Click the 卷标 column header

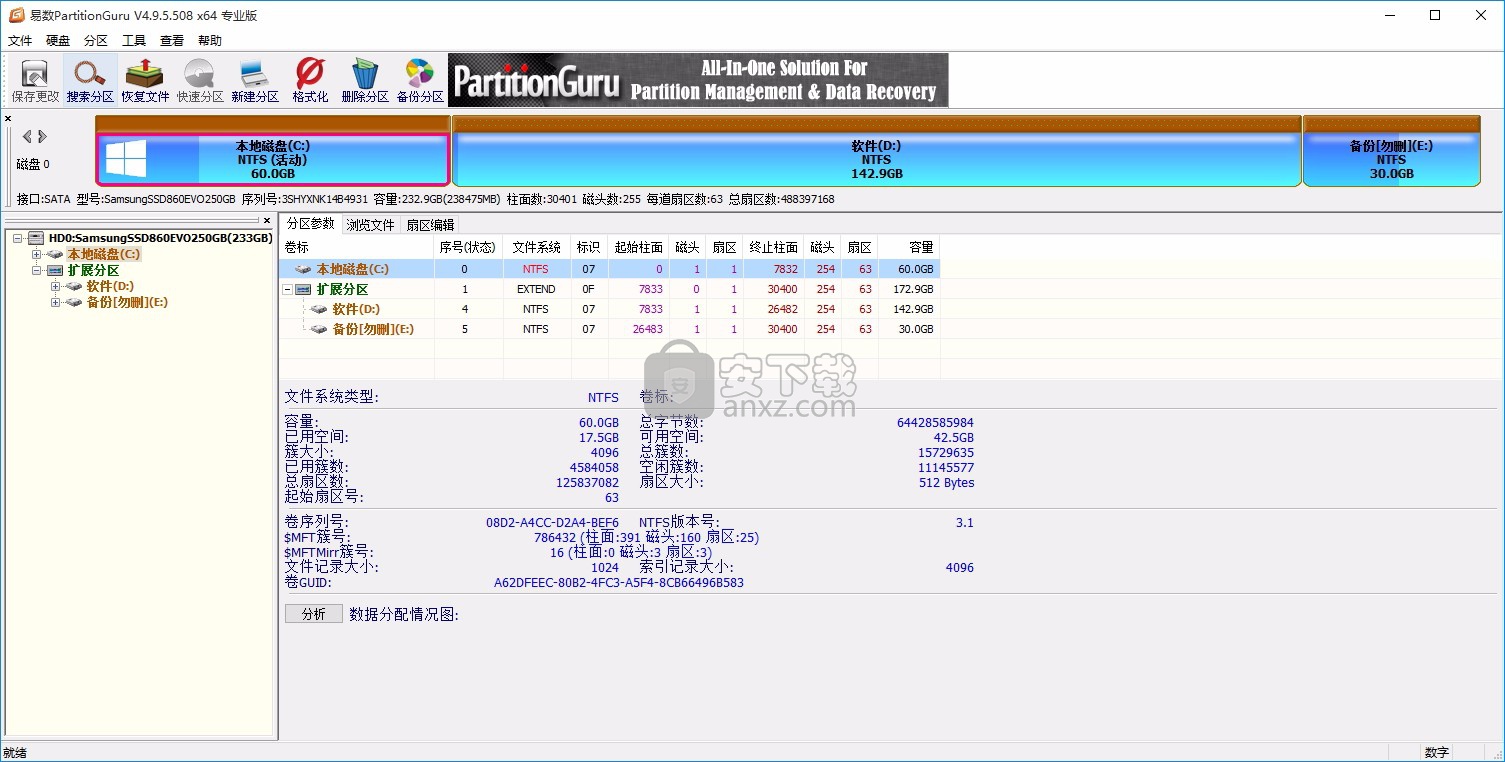pos(356,247)
